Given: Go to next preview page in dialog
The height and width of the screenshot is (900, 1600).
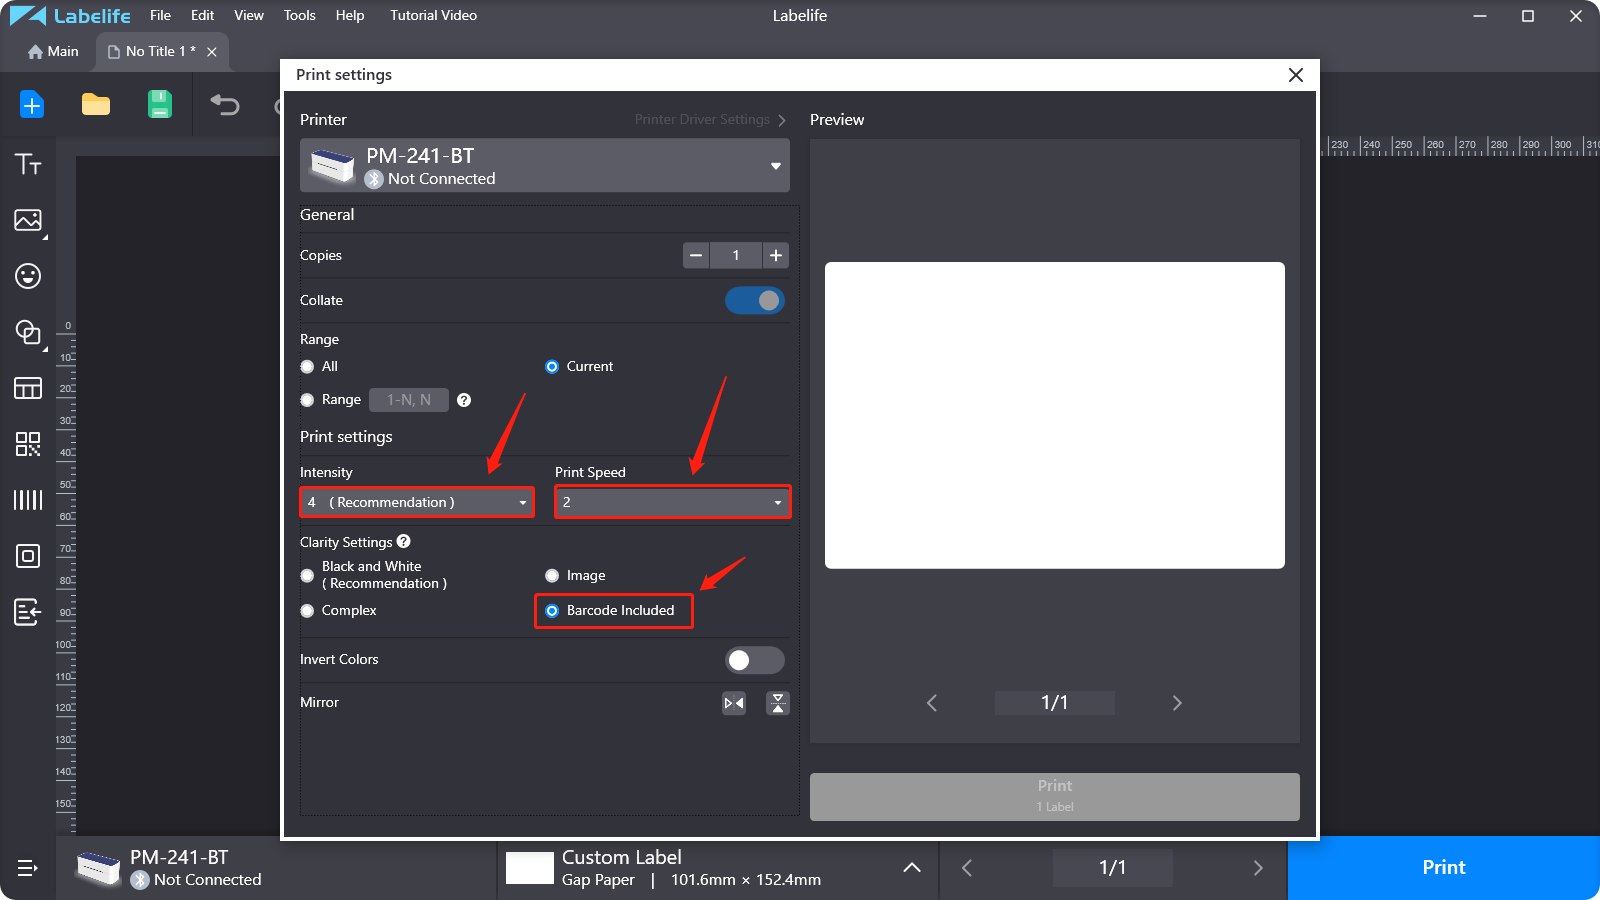Looking at the screenshot, I should coord(1177,703).
